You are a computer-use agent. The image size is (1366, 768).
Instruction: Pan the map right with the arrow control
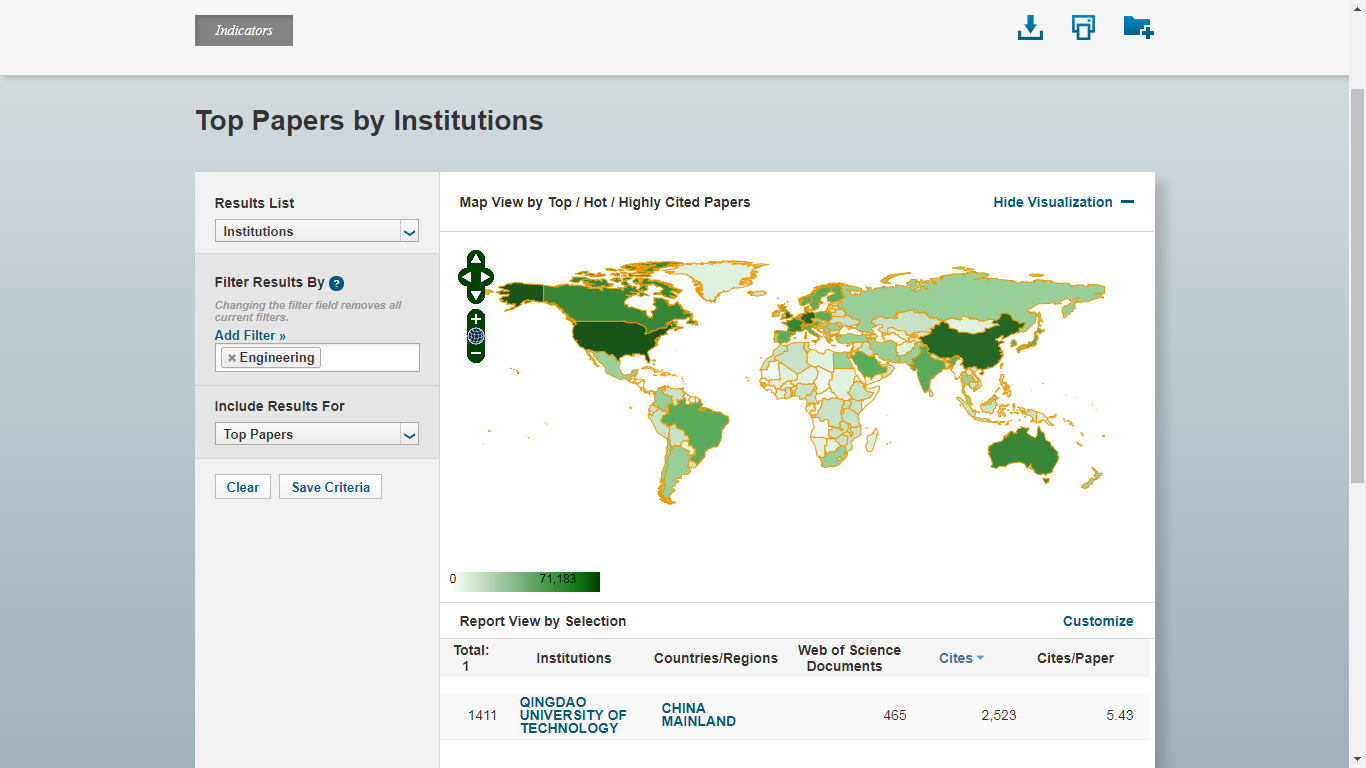tap(487, 277)
